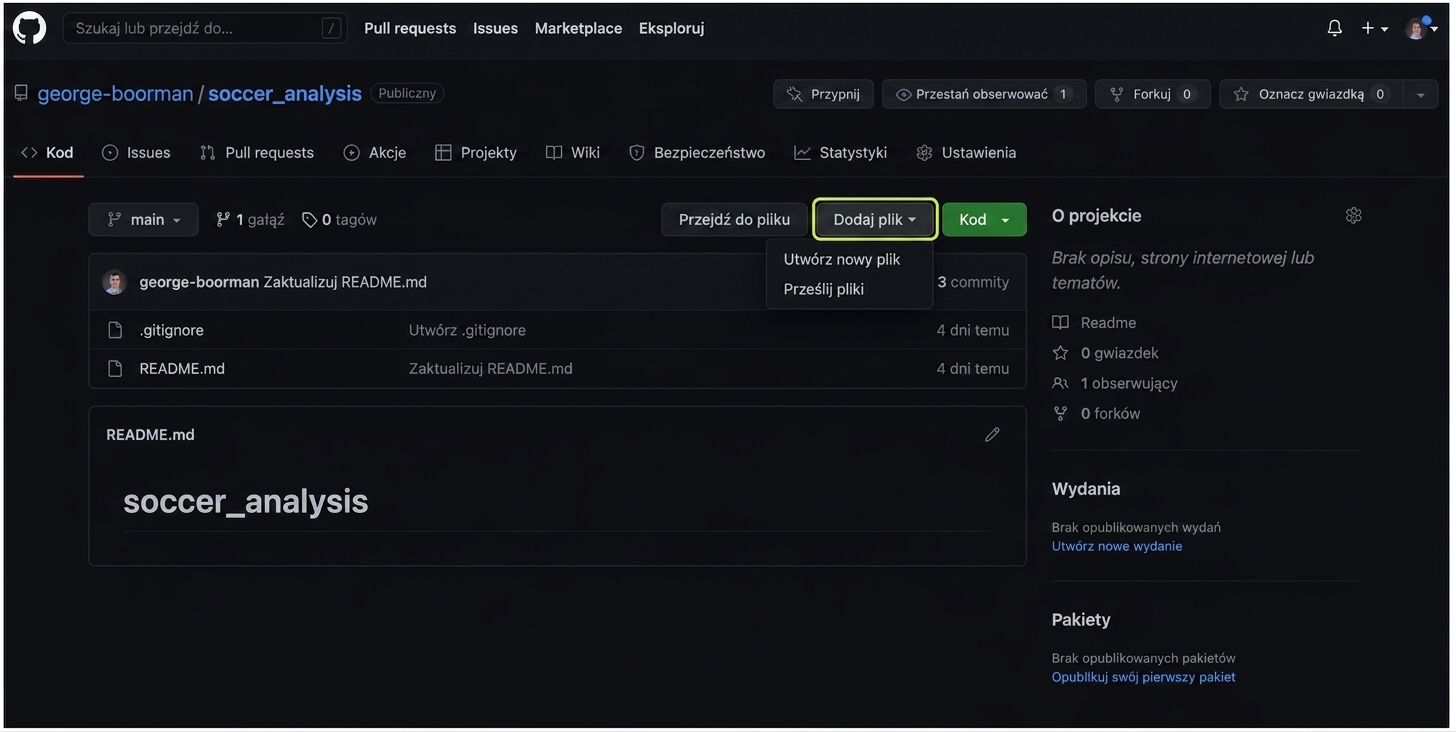Screen dimensions: 1456x732
Task: Switch to the Wiki tab
Action: pyautogui.click(x=573, y=152)
